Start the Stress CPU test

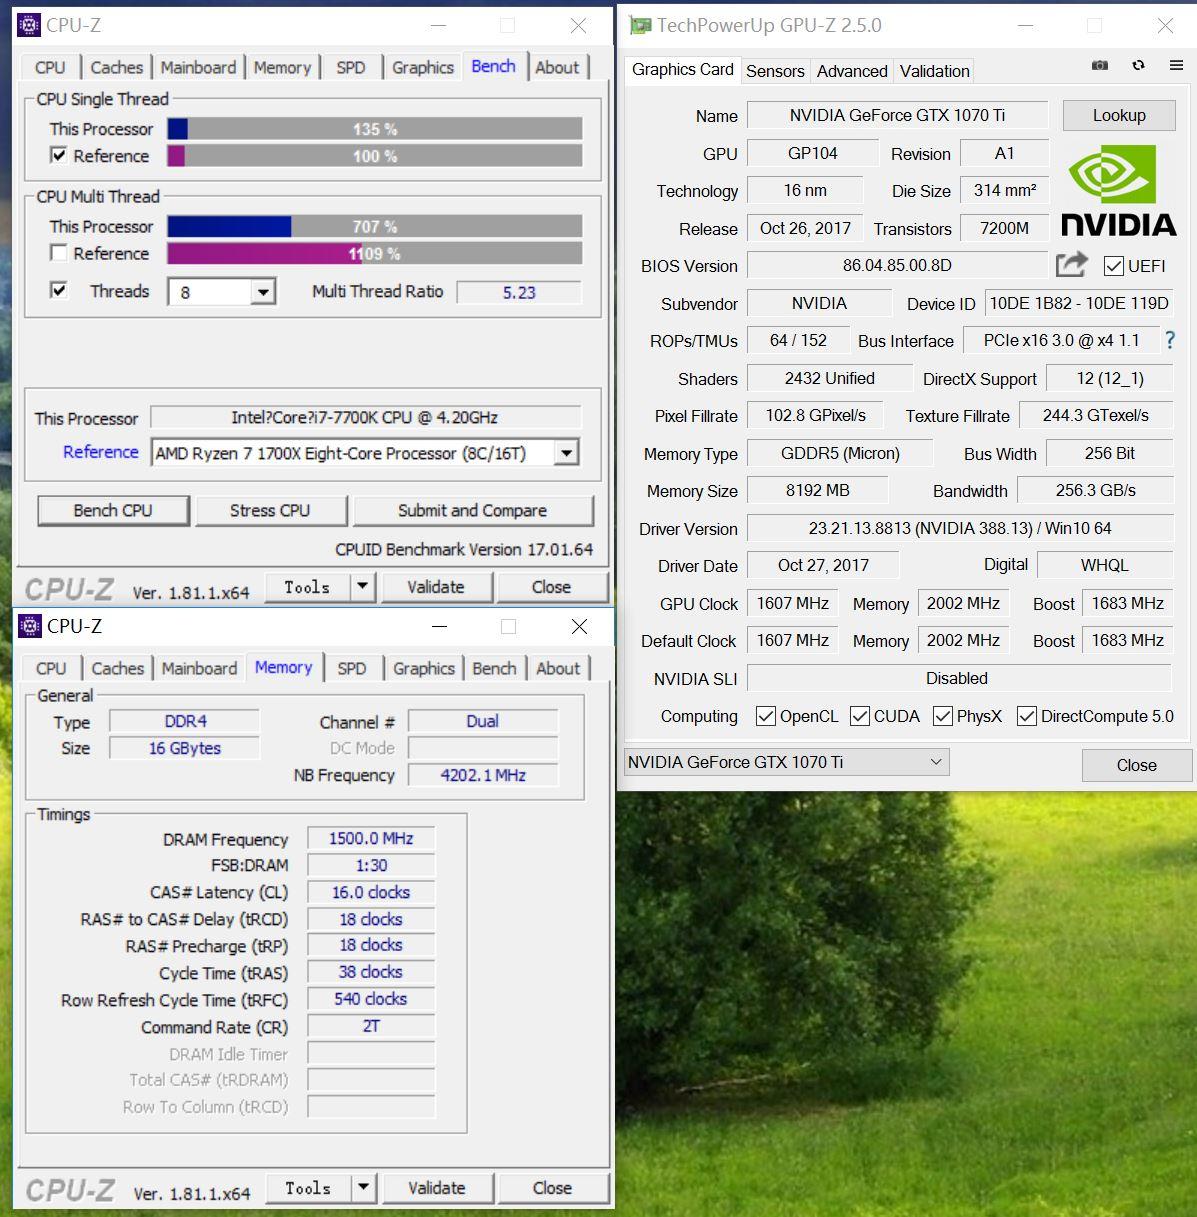(270, 510)
